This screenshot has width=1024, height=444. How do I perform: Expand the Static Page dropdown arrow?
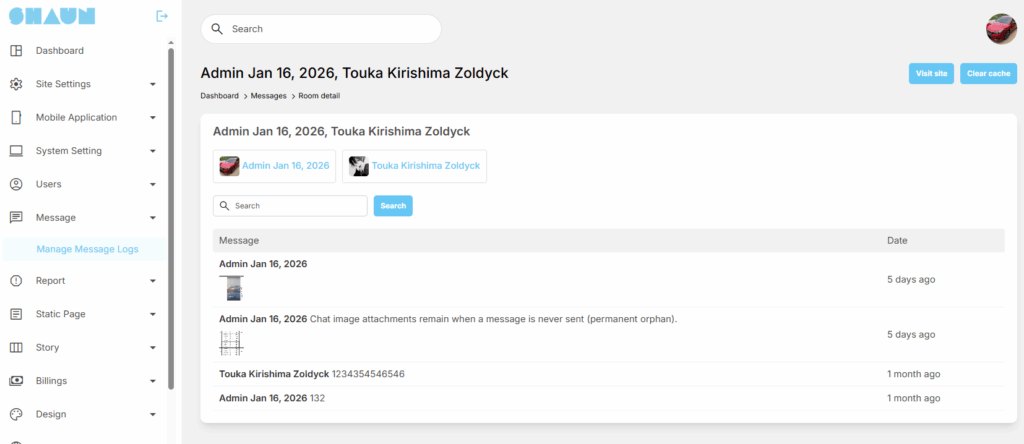tap(153, 315)
